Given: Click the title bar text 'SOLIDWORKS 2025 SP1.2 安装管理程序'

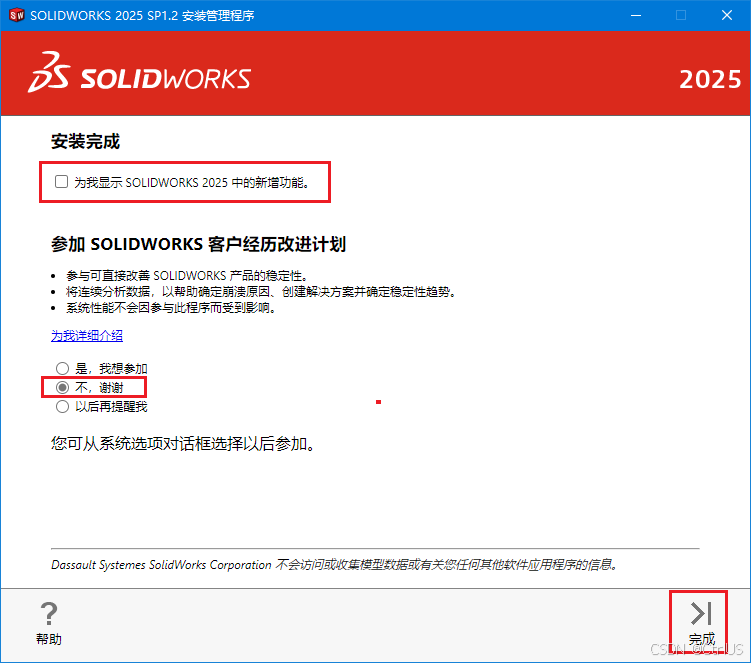Looking at the screenshot, I should pos(142,15).
